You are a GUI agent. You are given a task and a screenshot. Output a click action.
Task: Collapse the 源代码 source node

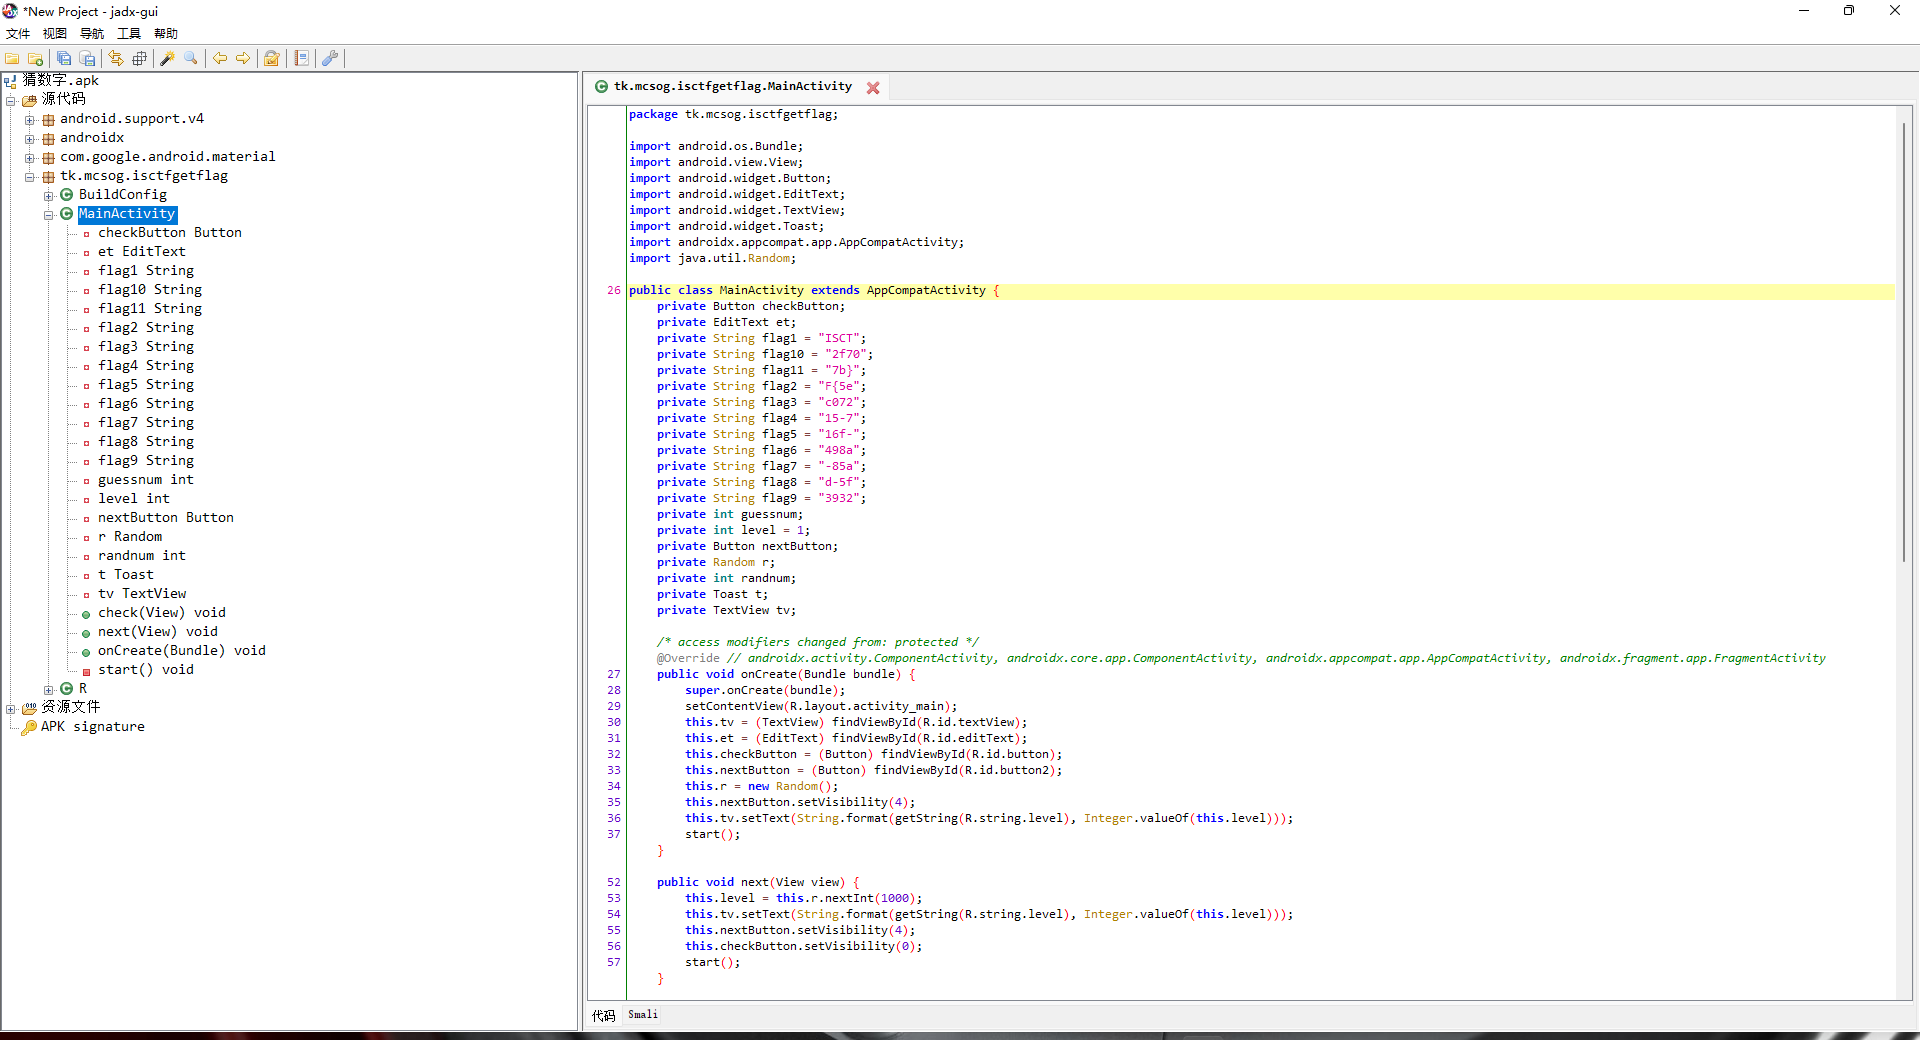click(x=11, y=101)
